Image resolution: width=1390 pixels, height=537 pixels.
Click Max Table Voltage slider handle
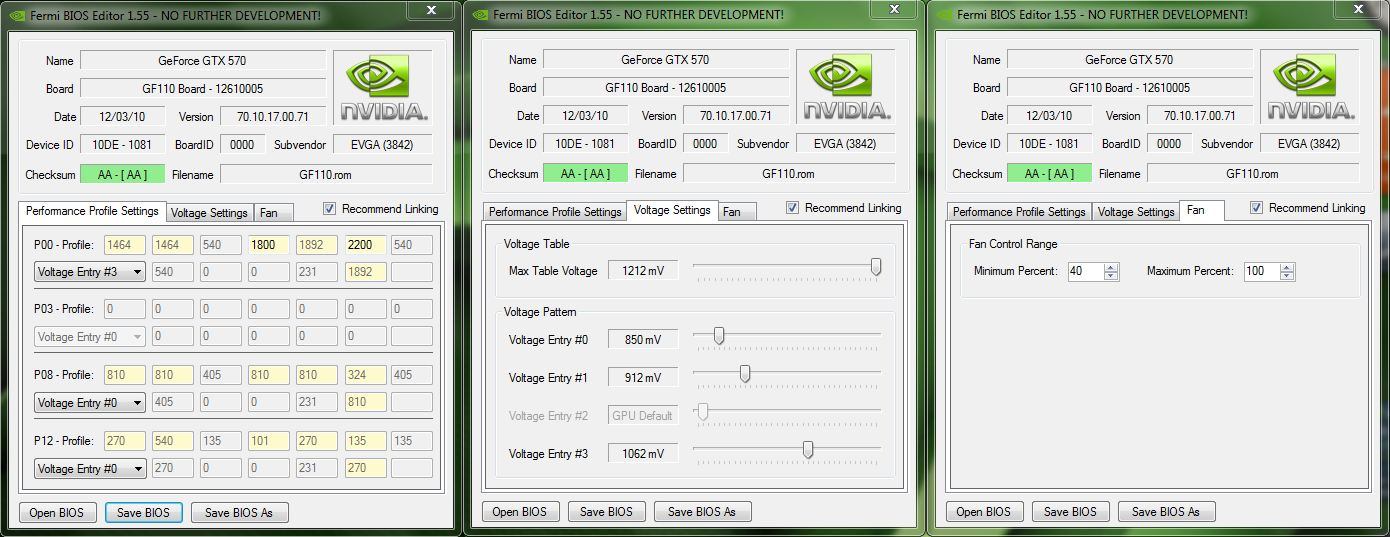click(x=876, y=267)
